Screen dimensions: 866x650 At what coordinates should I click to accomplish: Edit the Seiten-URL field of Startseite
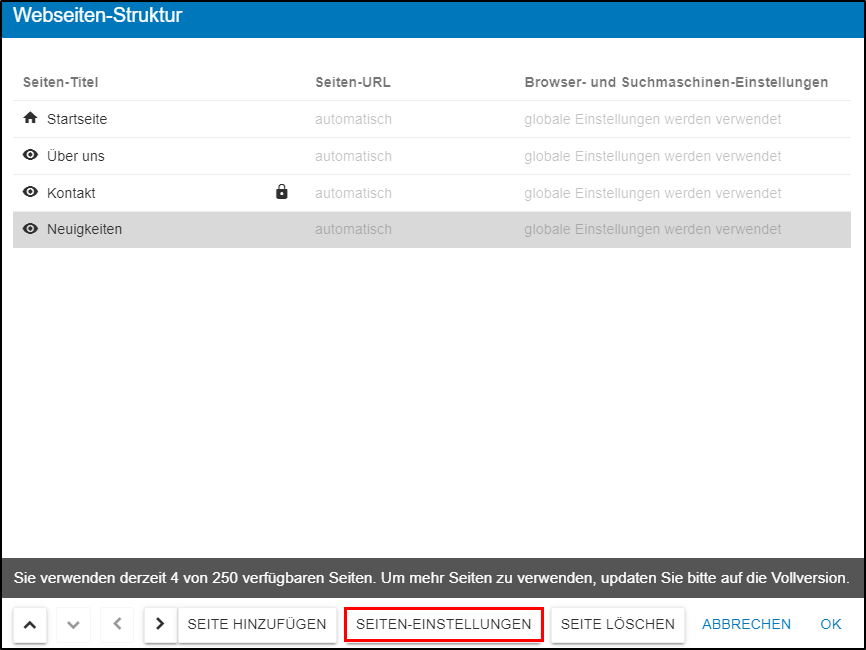(353, 119)
